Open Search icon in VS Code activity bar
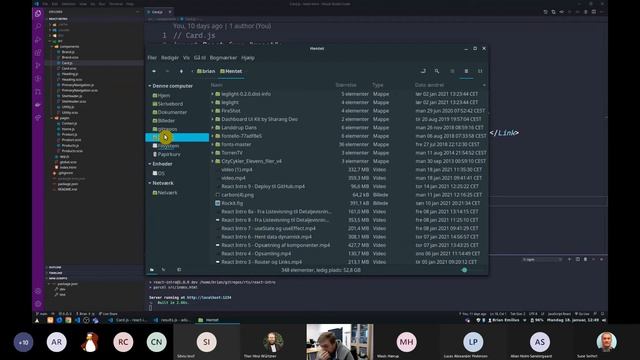Image resolution: width=640 pixels, height=360 pixels. point(38,27)
